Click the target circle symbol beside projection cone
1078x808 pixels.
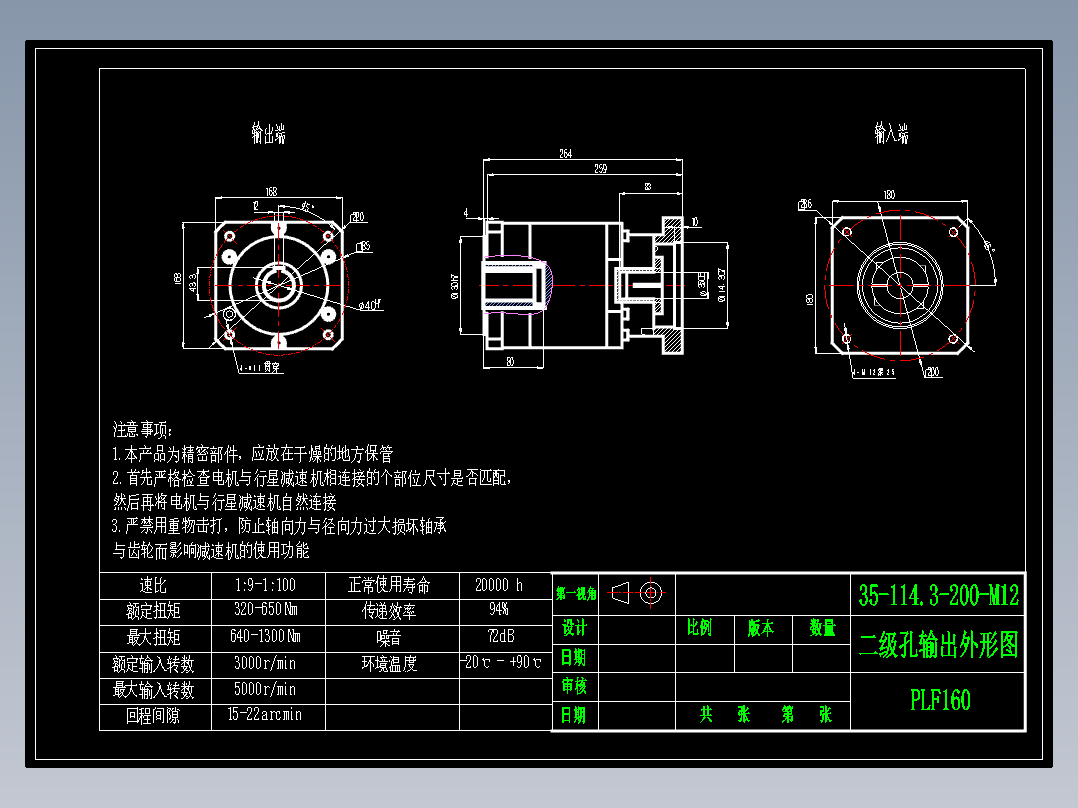pos(652,592)
